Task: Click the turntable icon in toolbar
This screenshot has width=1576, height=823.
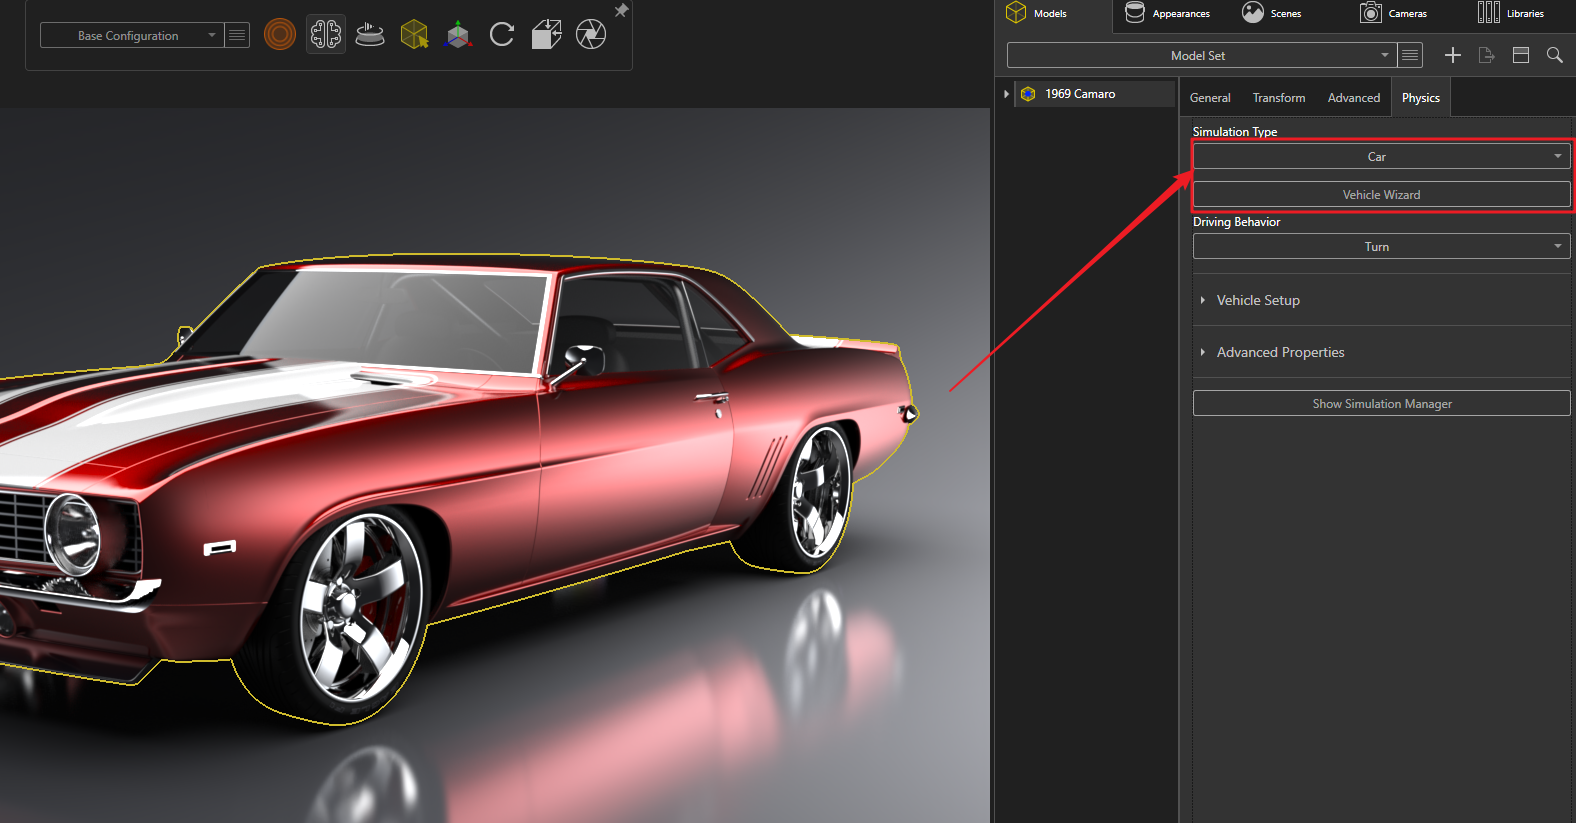Action: pyautogui.click(x=370, y=35)
